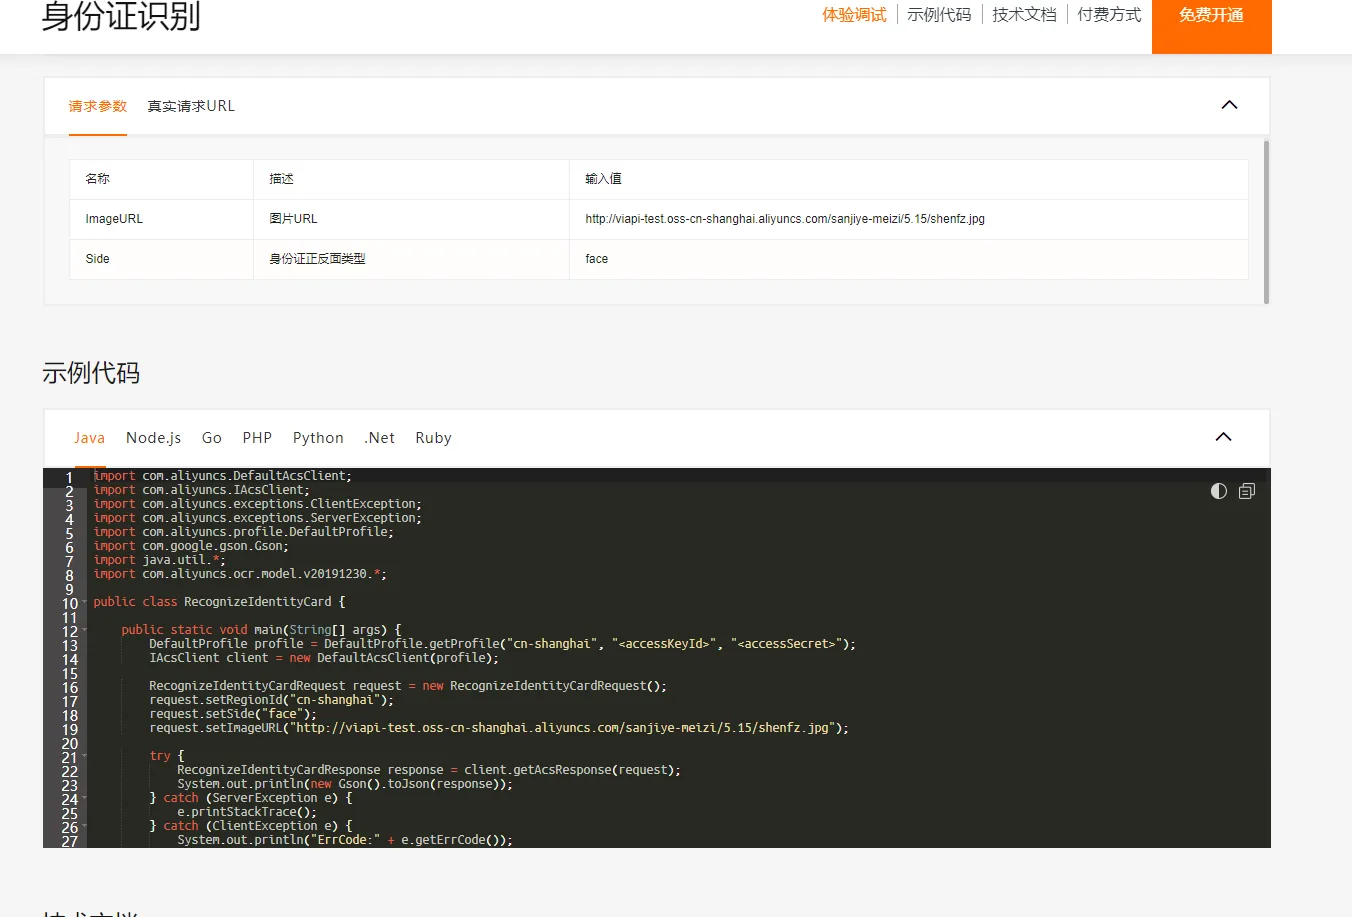Click the '身份证识别' page title
The image size is (1352, 917).
pos(121,16)
